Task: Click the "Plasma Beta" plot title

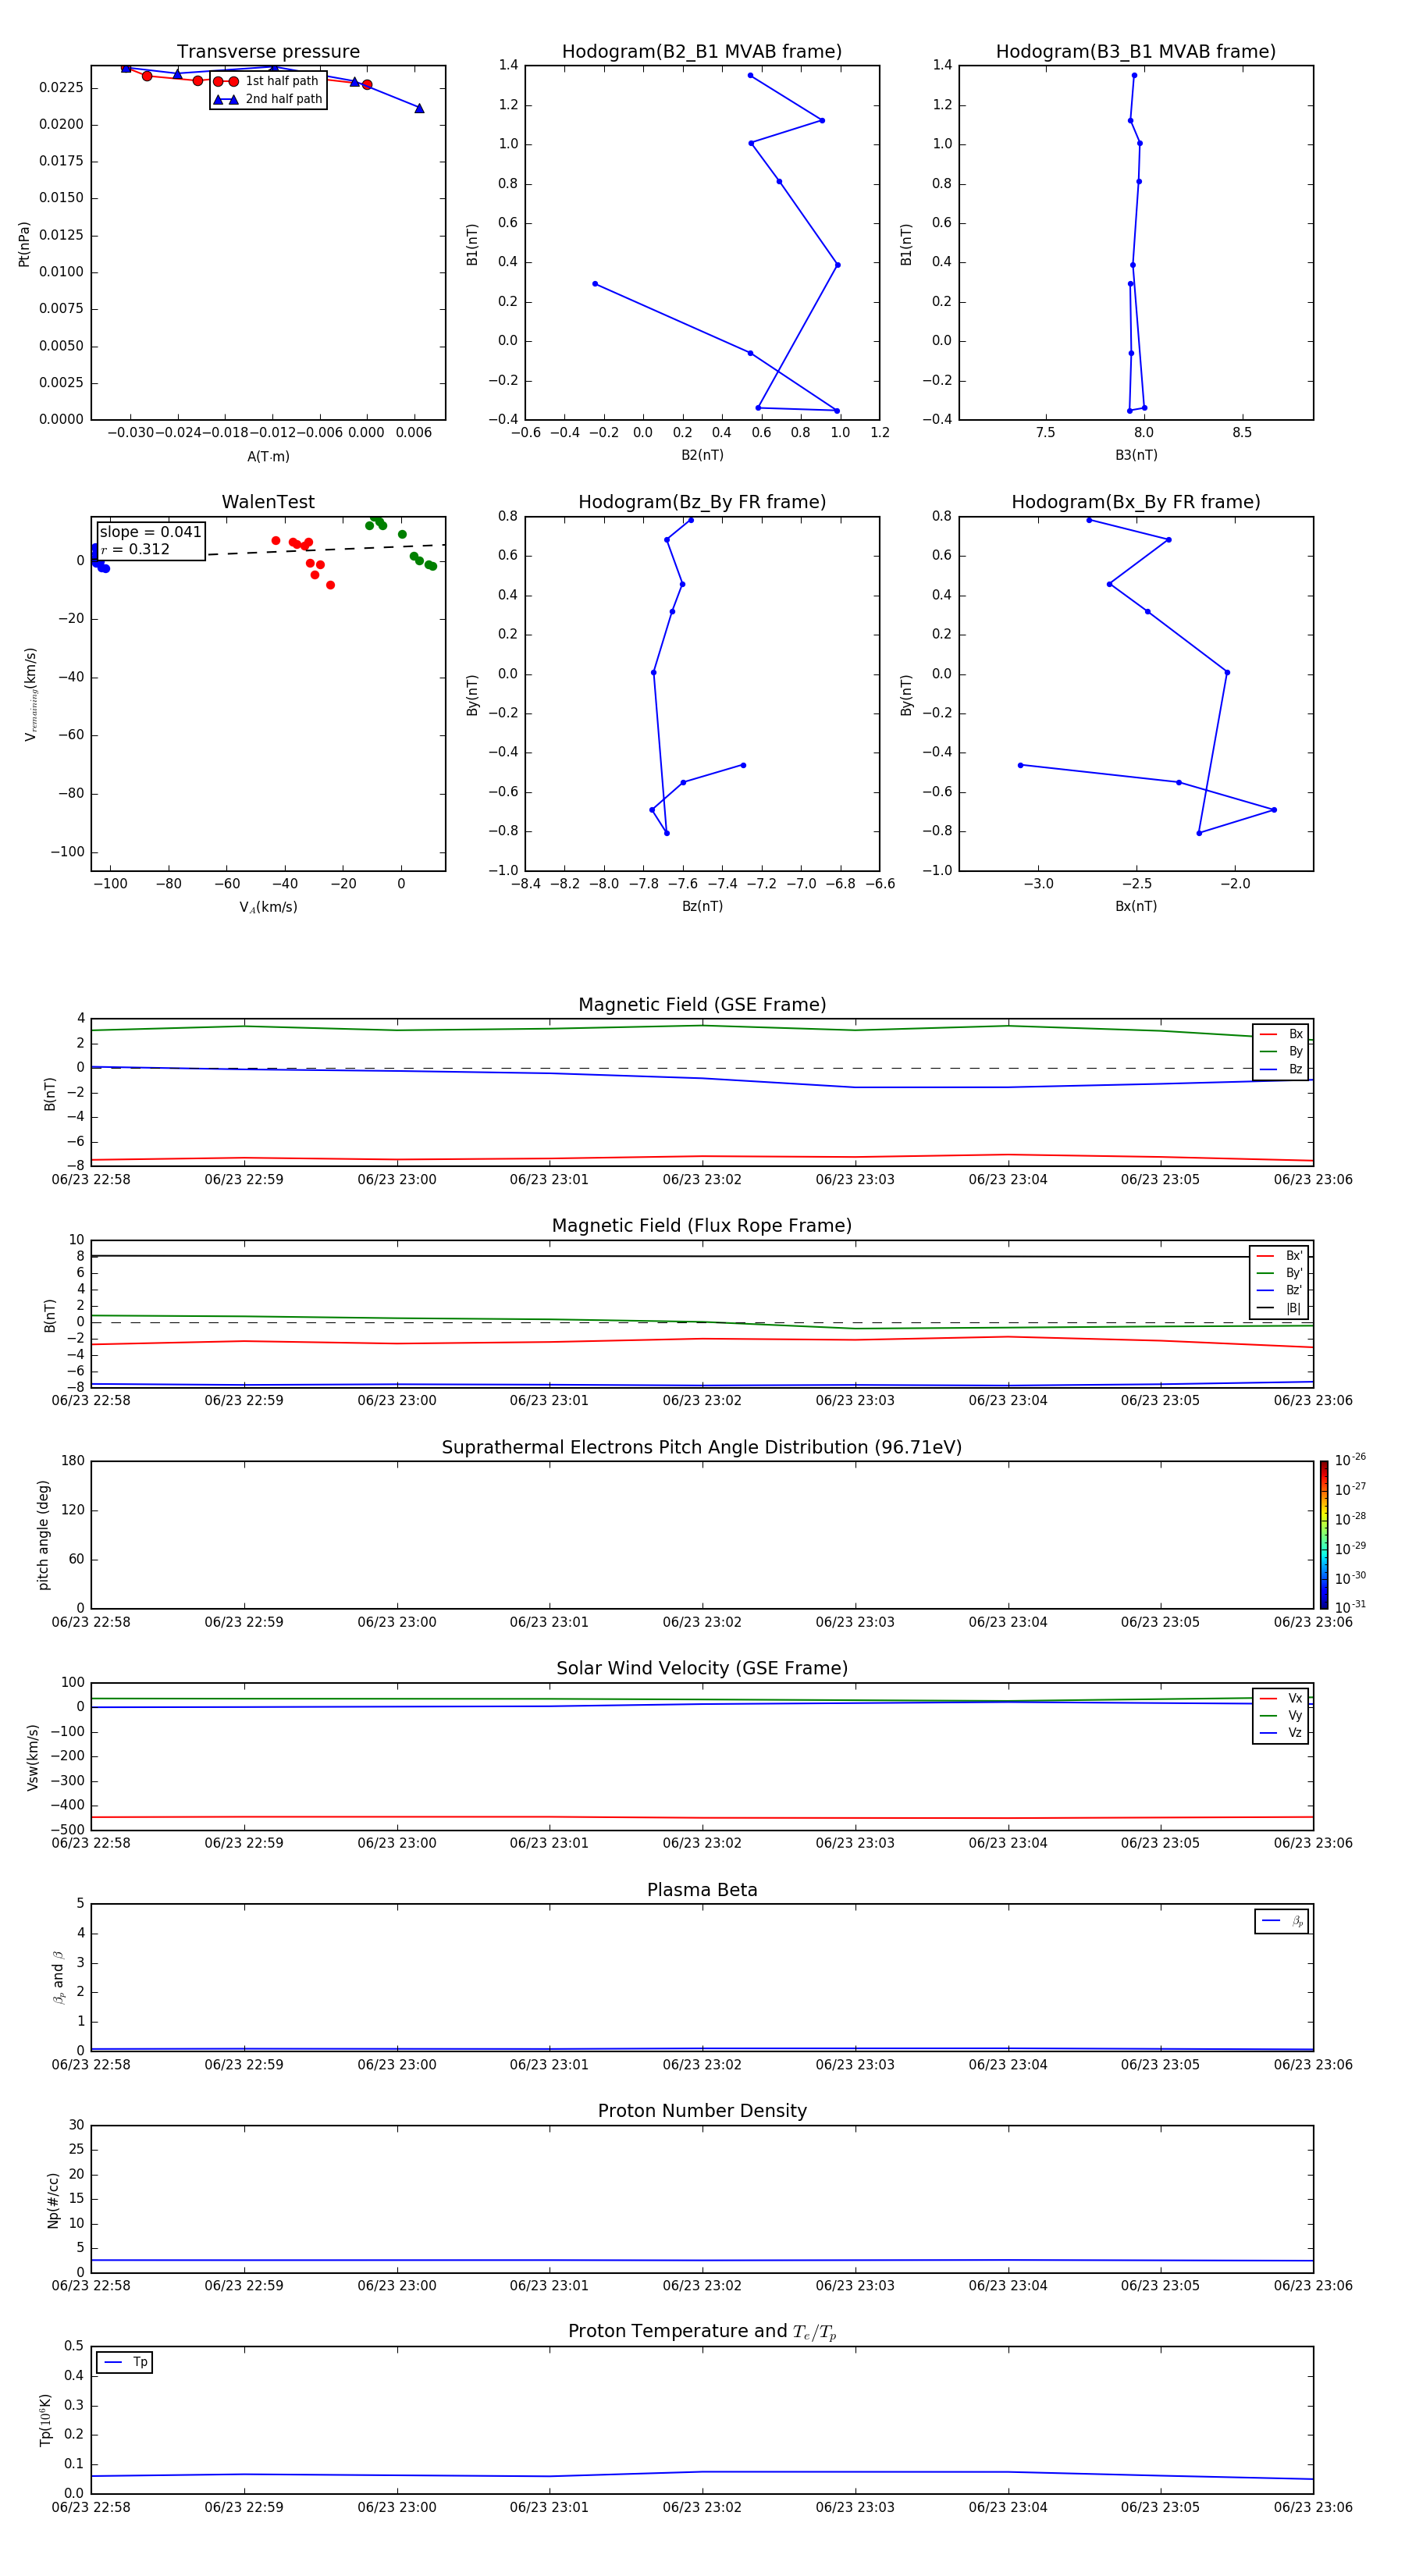Action: [702, 1890]
